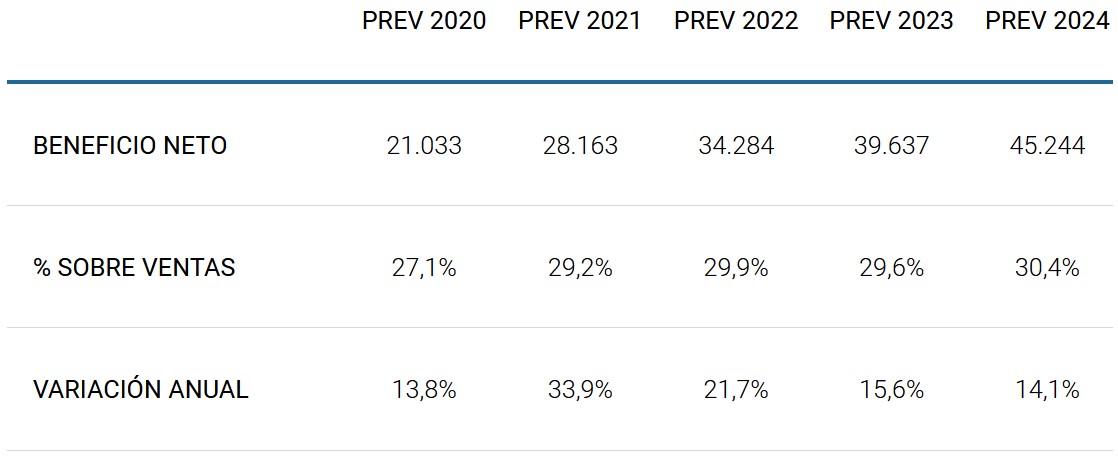
Task: Select the 29,9% cell
Action: click(736, 268)
